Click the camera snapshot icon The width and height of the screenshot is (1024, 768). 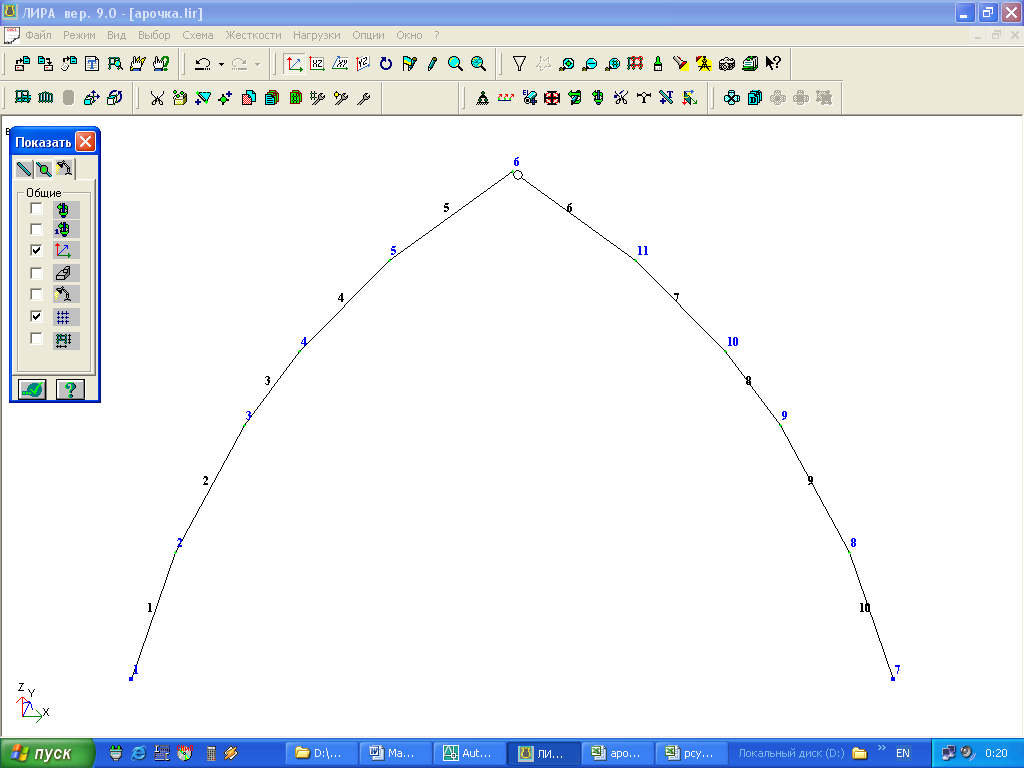(727, 63)
